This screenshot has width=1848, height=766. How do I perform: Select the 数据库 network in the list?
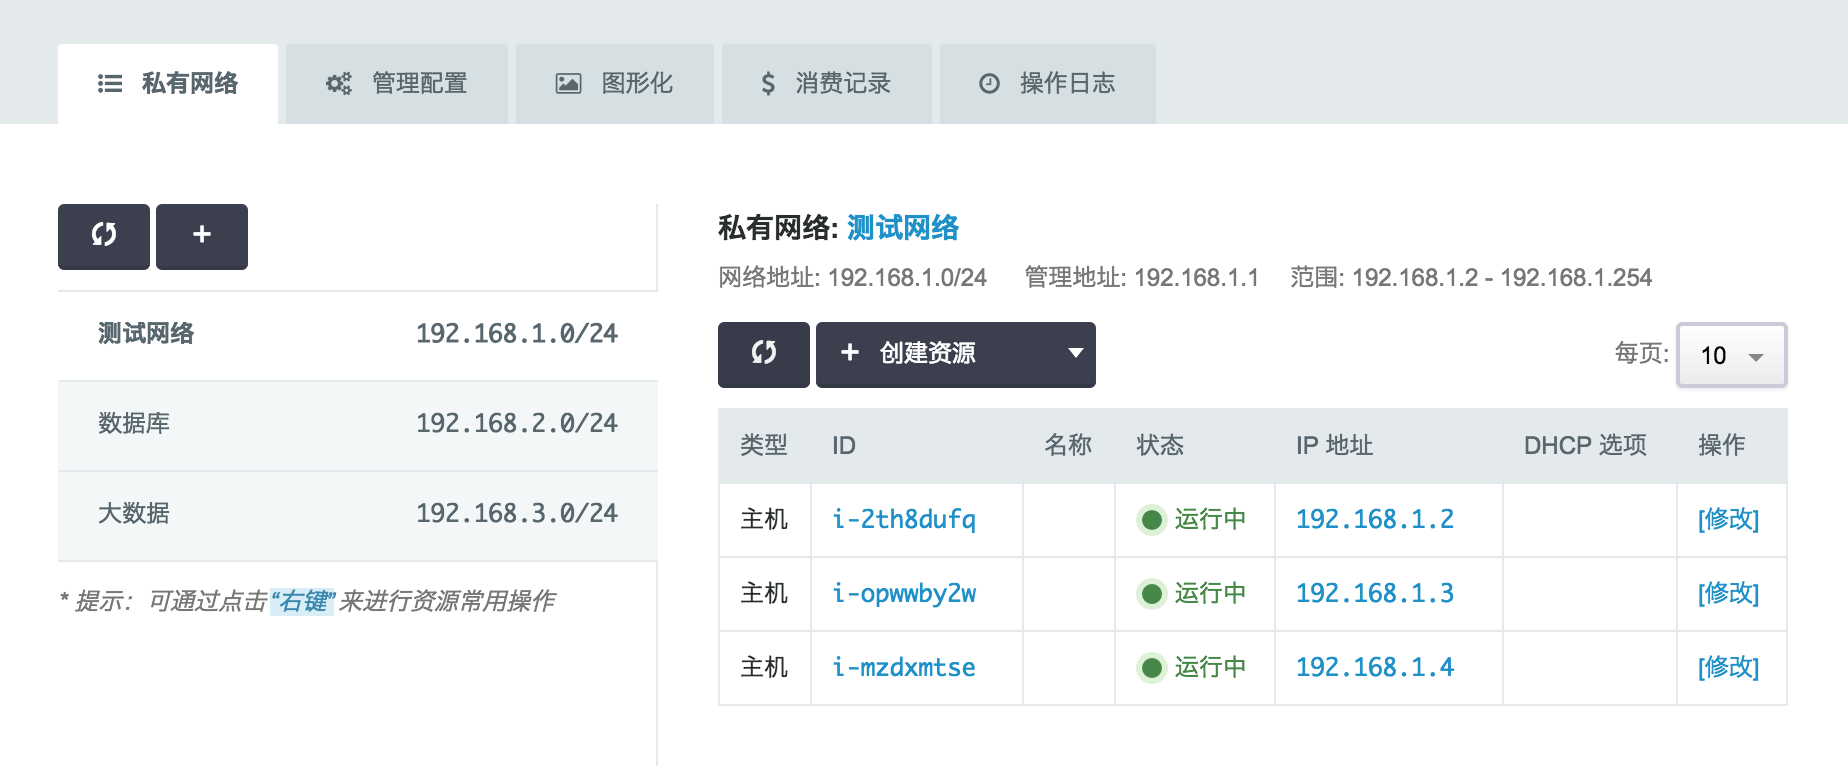pyautogui.click(x=357, y=424)
